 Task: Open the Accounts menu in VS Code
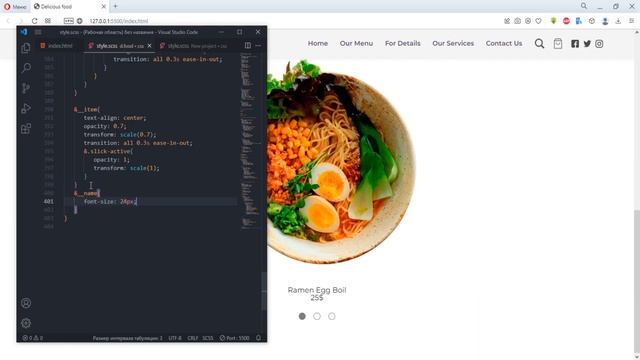click(x=26, y=303)
